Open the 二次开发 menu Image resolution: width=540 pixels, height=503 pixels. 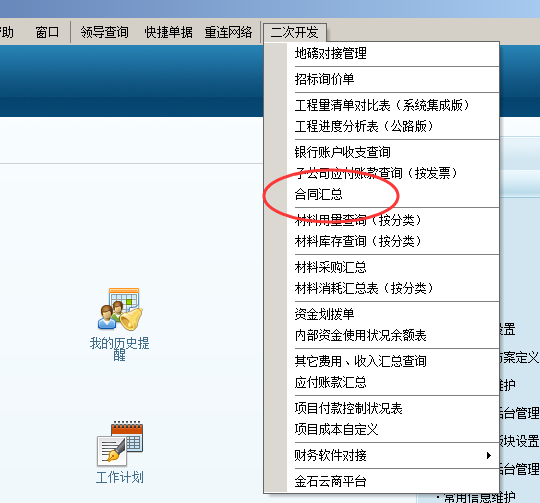294,32
